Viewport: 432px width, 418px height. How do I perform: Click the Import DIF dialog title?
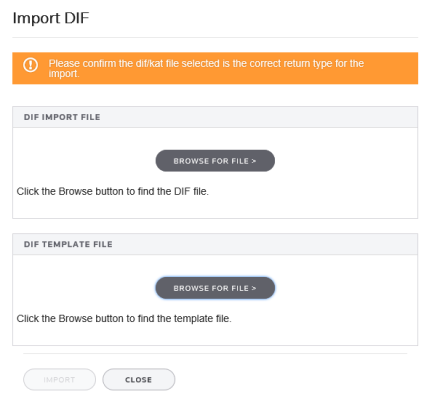pos(51,18)
